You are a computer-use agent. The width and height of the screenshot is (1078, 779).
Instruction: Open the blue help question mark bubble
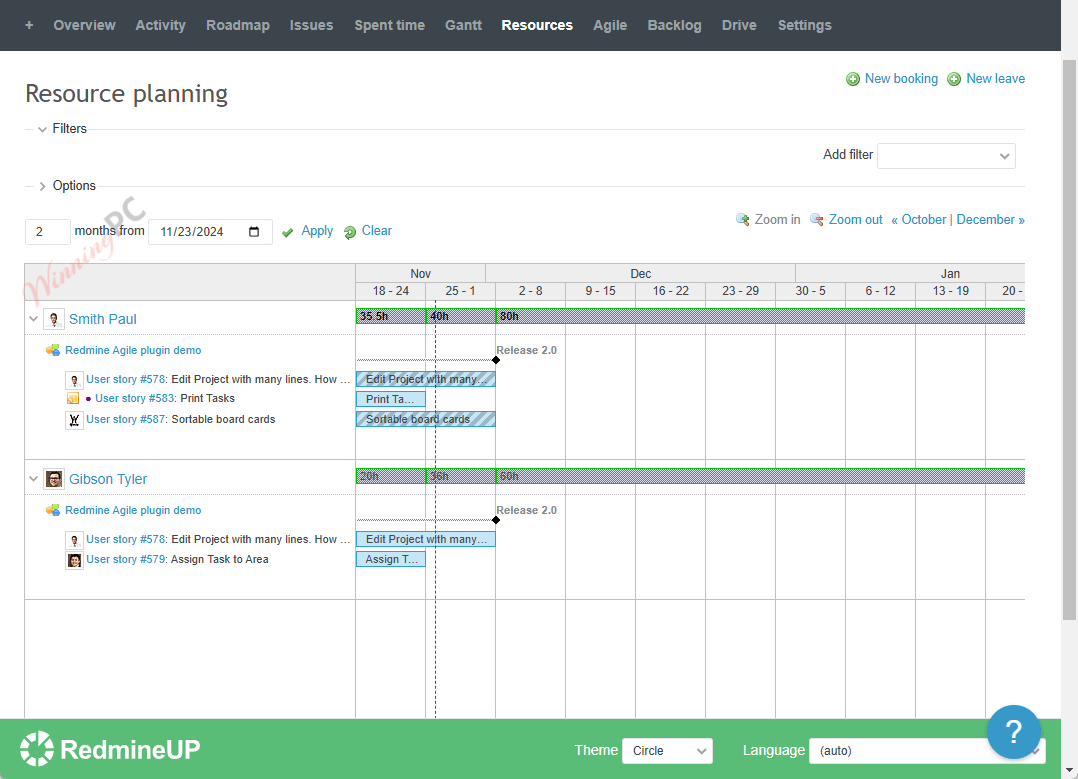(x=1013, y=732)
